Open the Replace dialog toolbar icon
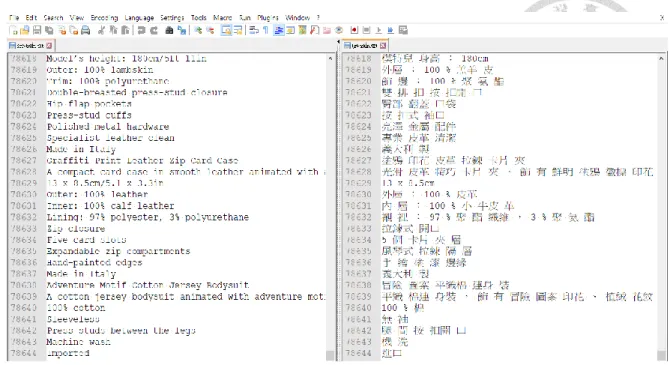Viewport: 670px width, 365px height. click(182, 30)
